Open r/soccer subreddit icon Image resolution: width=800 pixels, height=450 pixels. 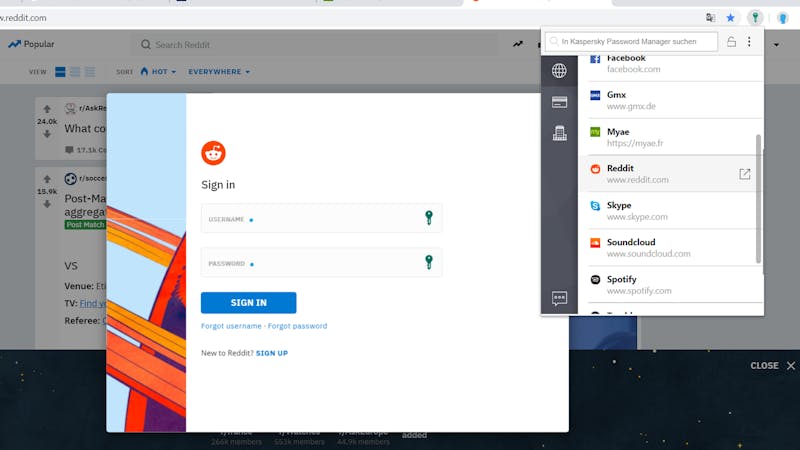[x=70, y=179]
